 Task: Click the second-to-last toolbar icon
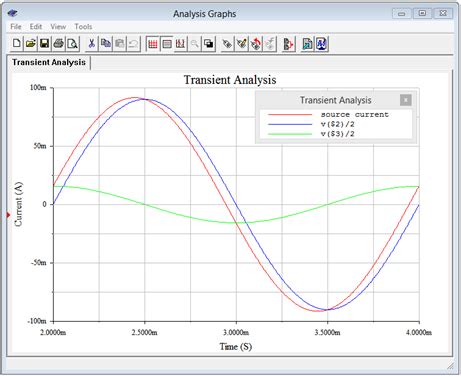click(307, 44)
